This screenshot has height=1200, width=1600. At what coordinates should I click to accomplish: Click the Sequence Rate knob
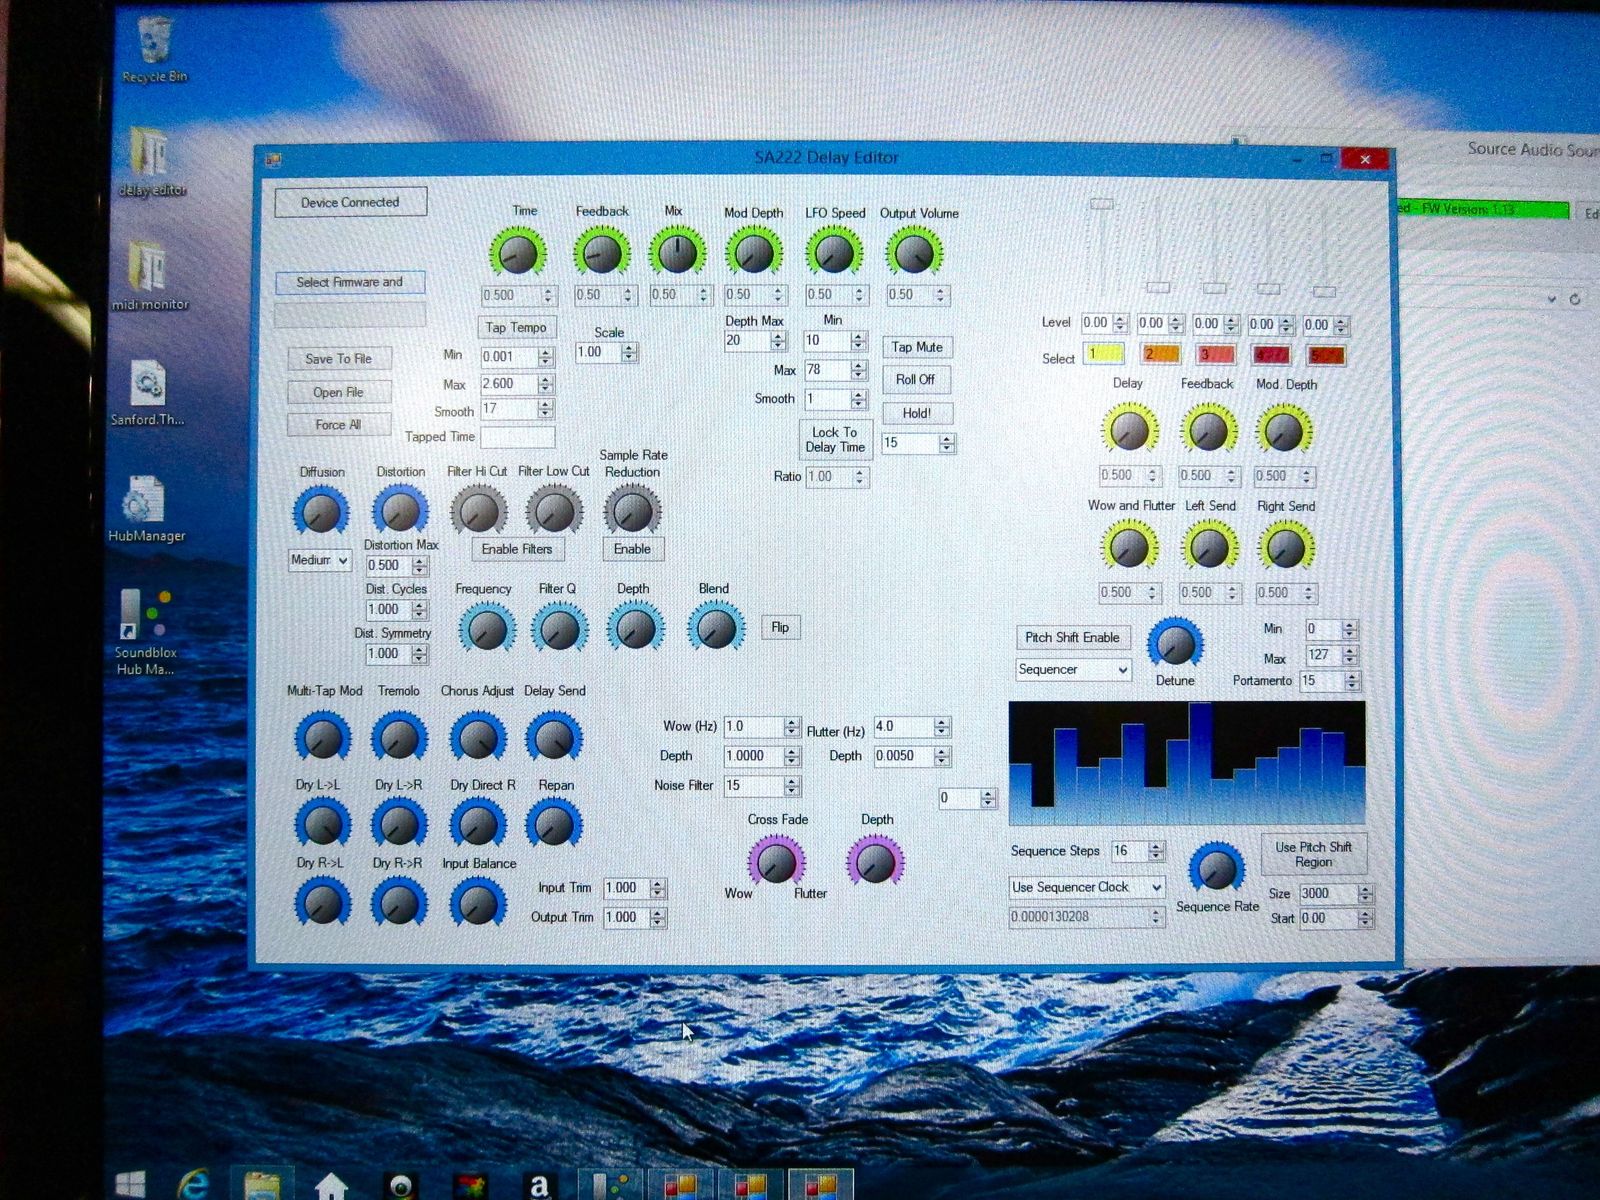click(x=1216, y=869)
